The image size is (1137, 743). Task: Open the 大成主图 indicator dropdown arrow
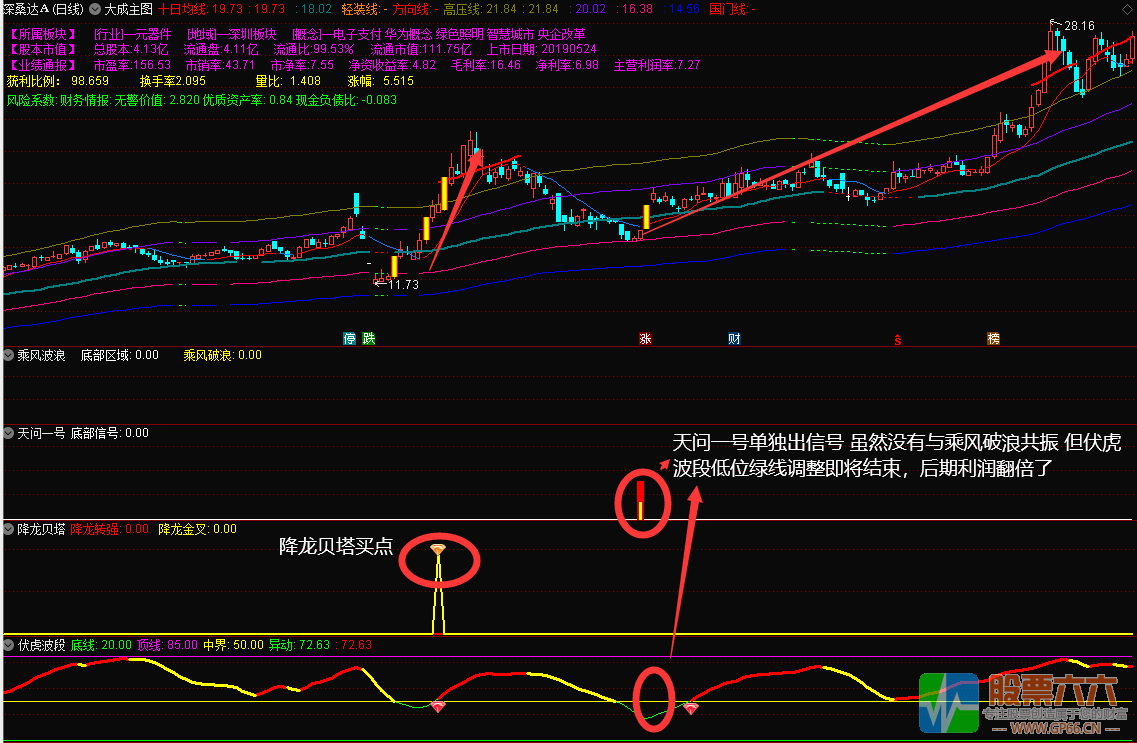pos(95,9)
